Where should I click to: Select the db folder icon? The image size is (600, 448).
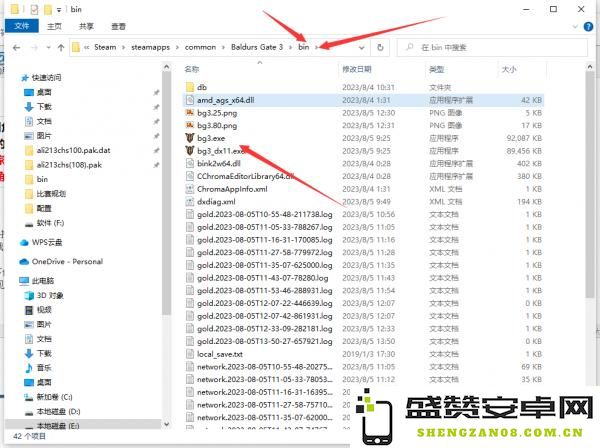tap(190, 87)
